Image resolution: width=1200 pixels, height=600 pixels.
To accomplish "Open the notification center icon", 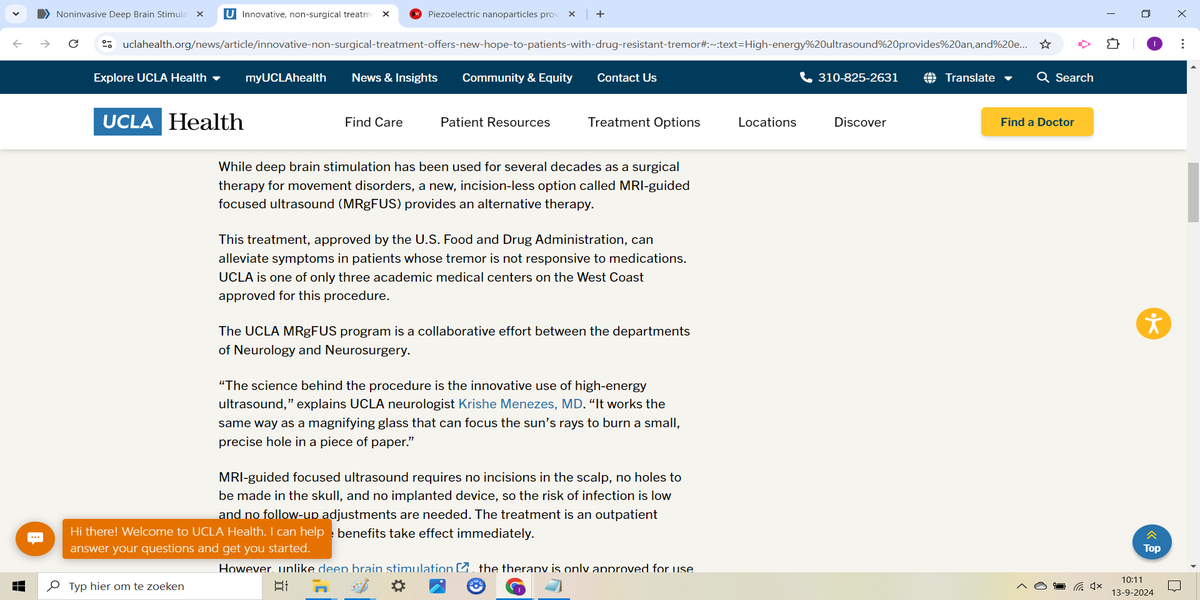I will 1176,586.
